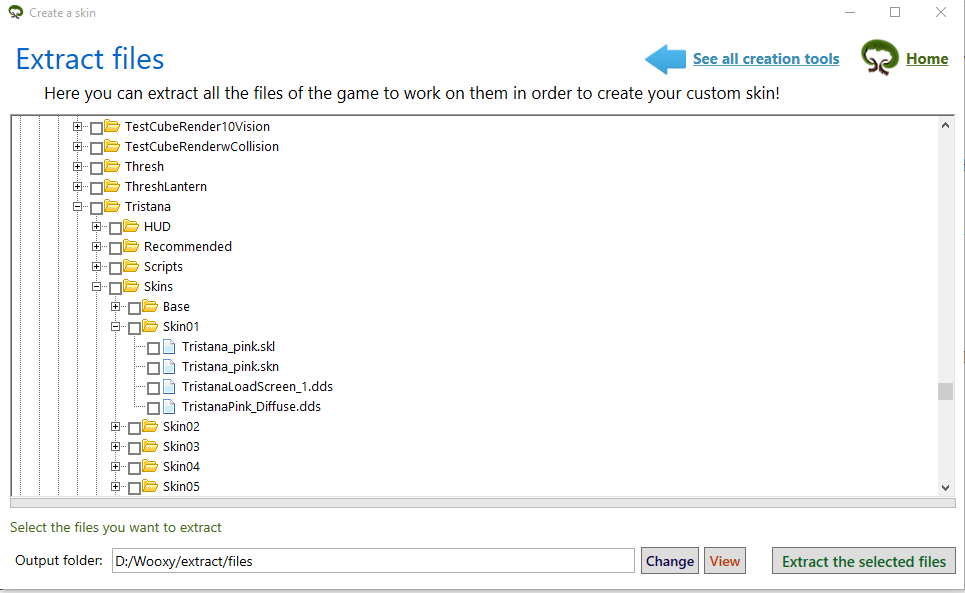Click the green tree Home icon
This screenshot has width=965, height=593.
tap(880, 59)
